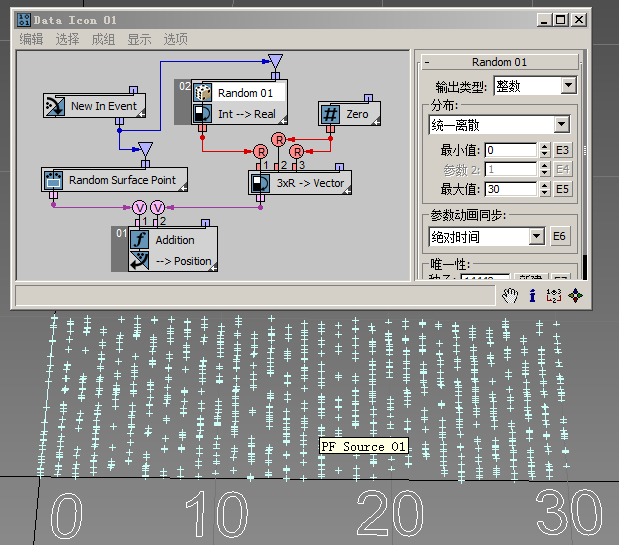Click the --> Position output icon
The image size is (619, 545).
[139, 260]
